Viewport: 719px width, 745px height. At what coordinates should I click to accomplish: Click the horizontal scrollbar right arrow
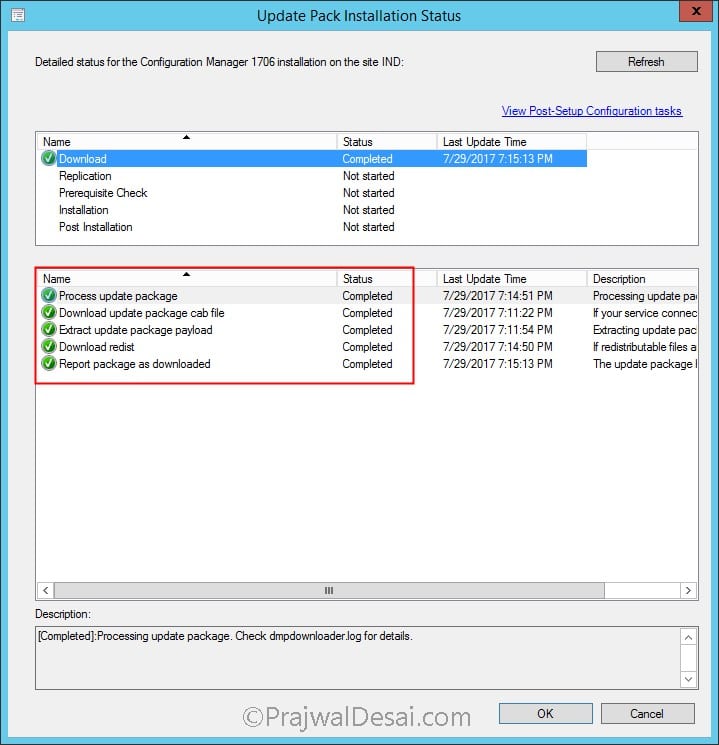tap(689, 591)
